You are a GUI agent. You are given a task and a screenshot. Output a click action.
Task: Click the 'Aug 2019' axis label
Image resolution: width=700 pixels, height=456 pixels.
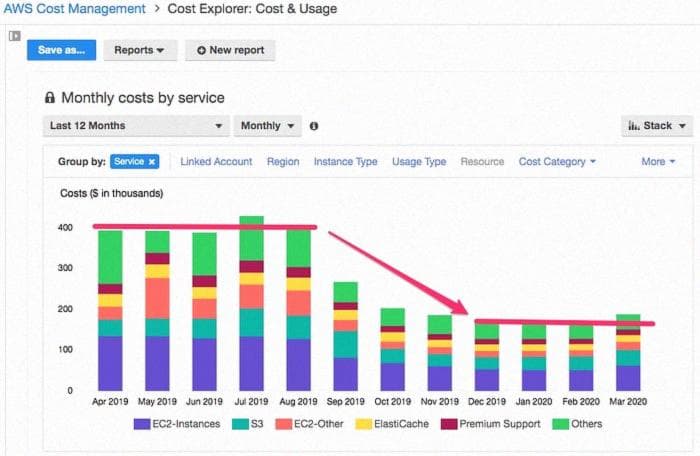pyautogui.click(x=298, y=402)
